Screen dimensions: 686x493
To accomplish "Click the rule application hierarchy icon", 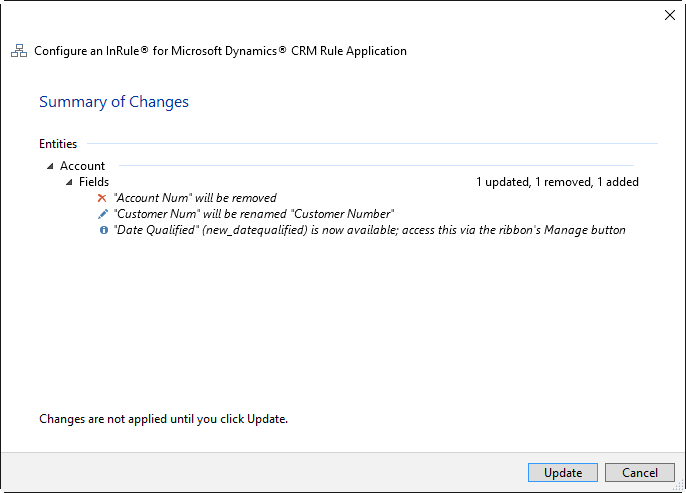I will pos(19,51).
